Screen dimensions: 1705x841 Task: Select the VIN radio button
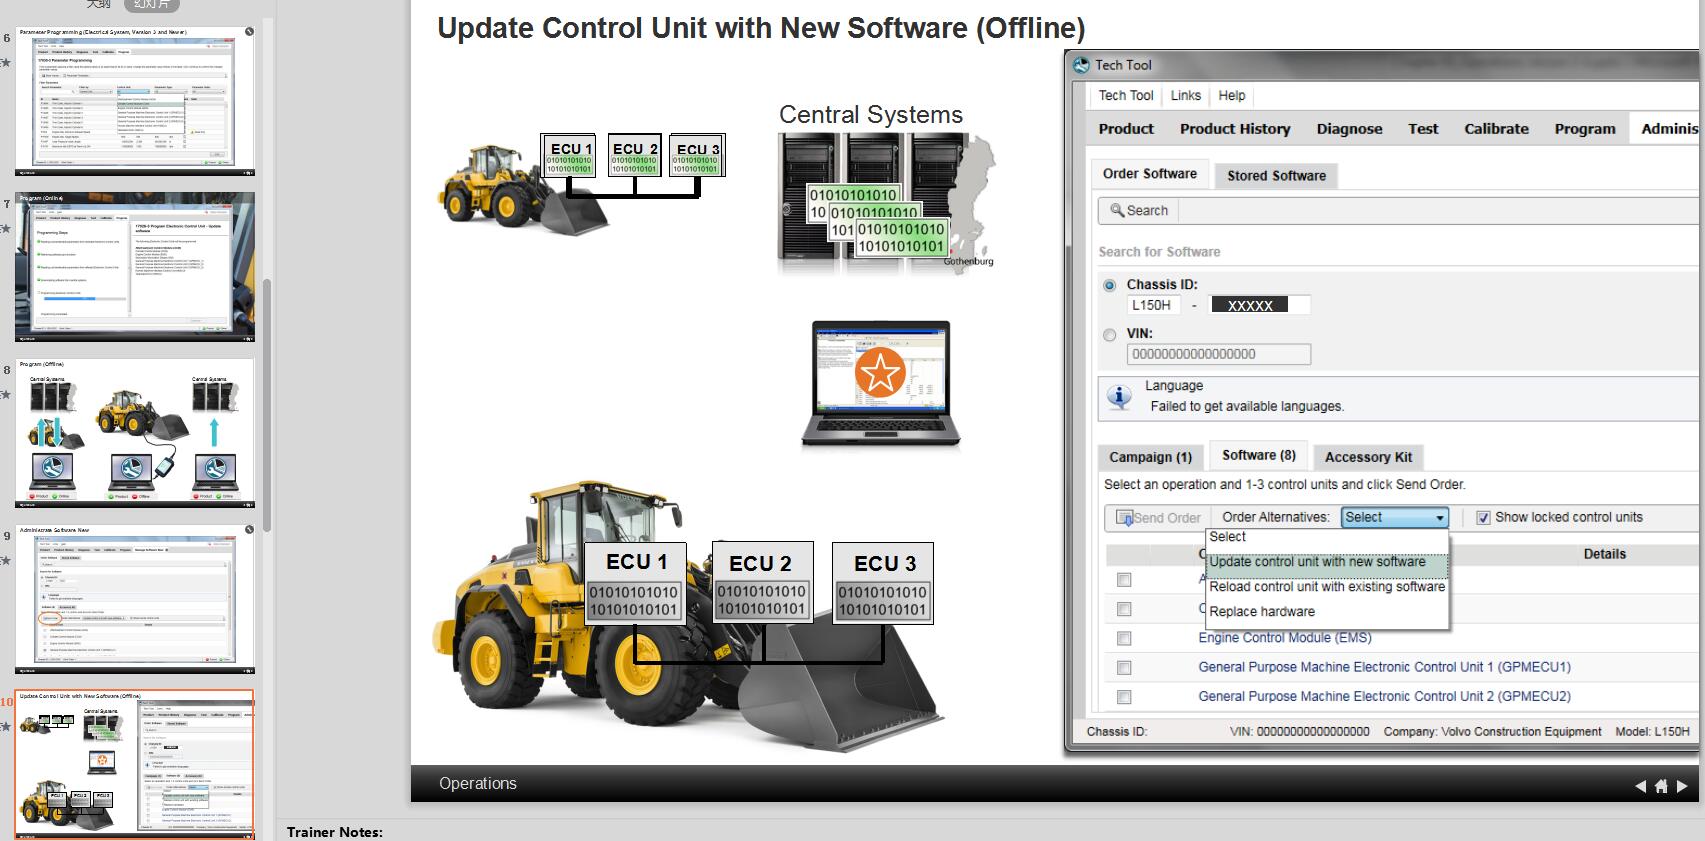[1109, 335]
